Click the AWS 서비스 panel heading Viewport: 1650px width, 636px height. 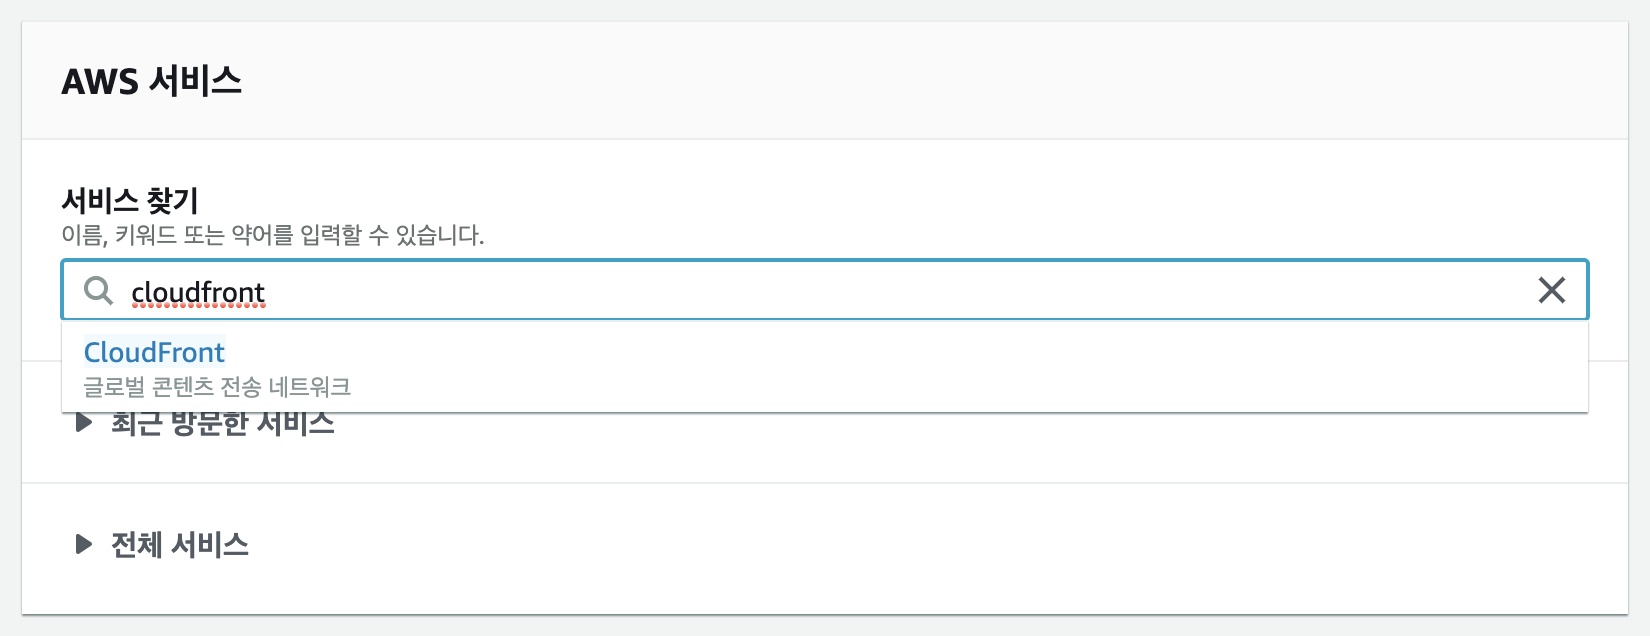[x=152, y=81]
